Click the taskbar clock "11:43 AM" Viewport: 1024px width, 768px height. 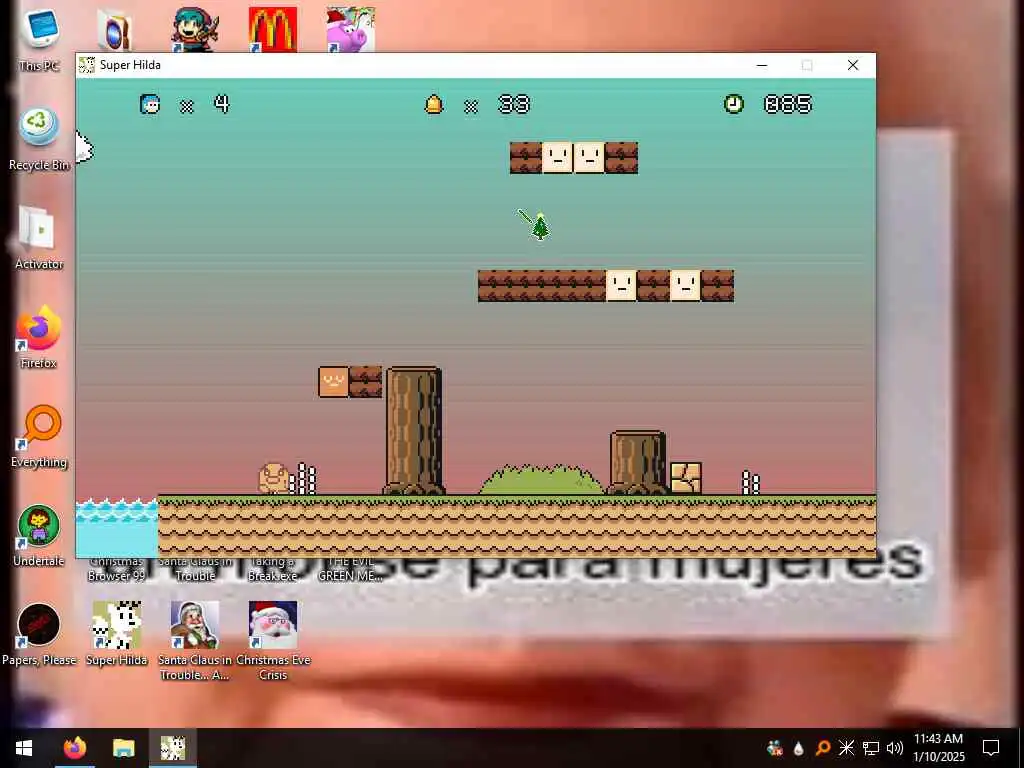point(938,739)
